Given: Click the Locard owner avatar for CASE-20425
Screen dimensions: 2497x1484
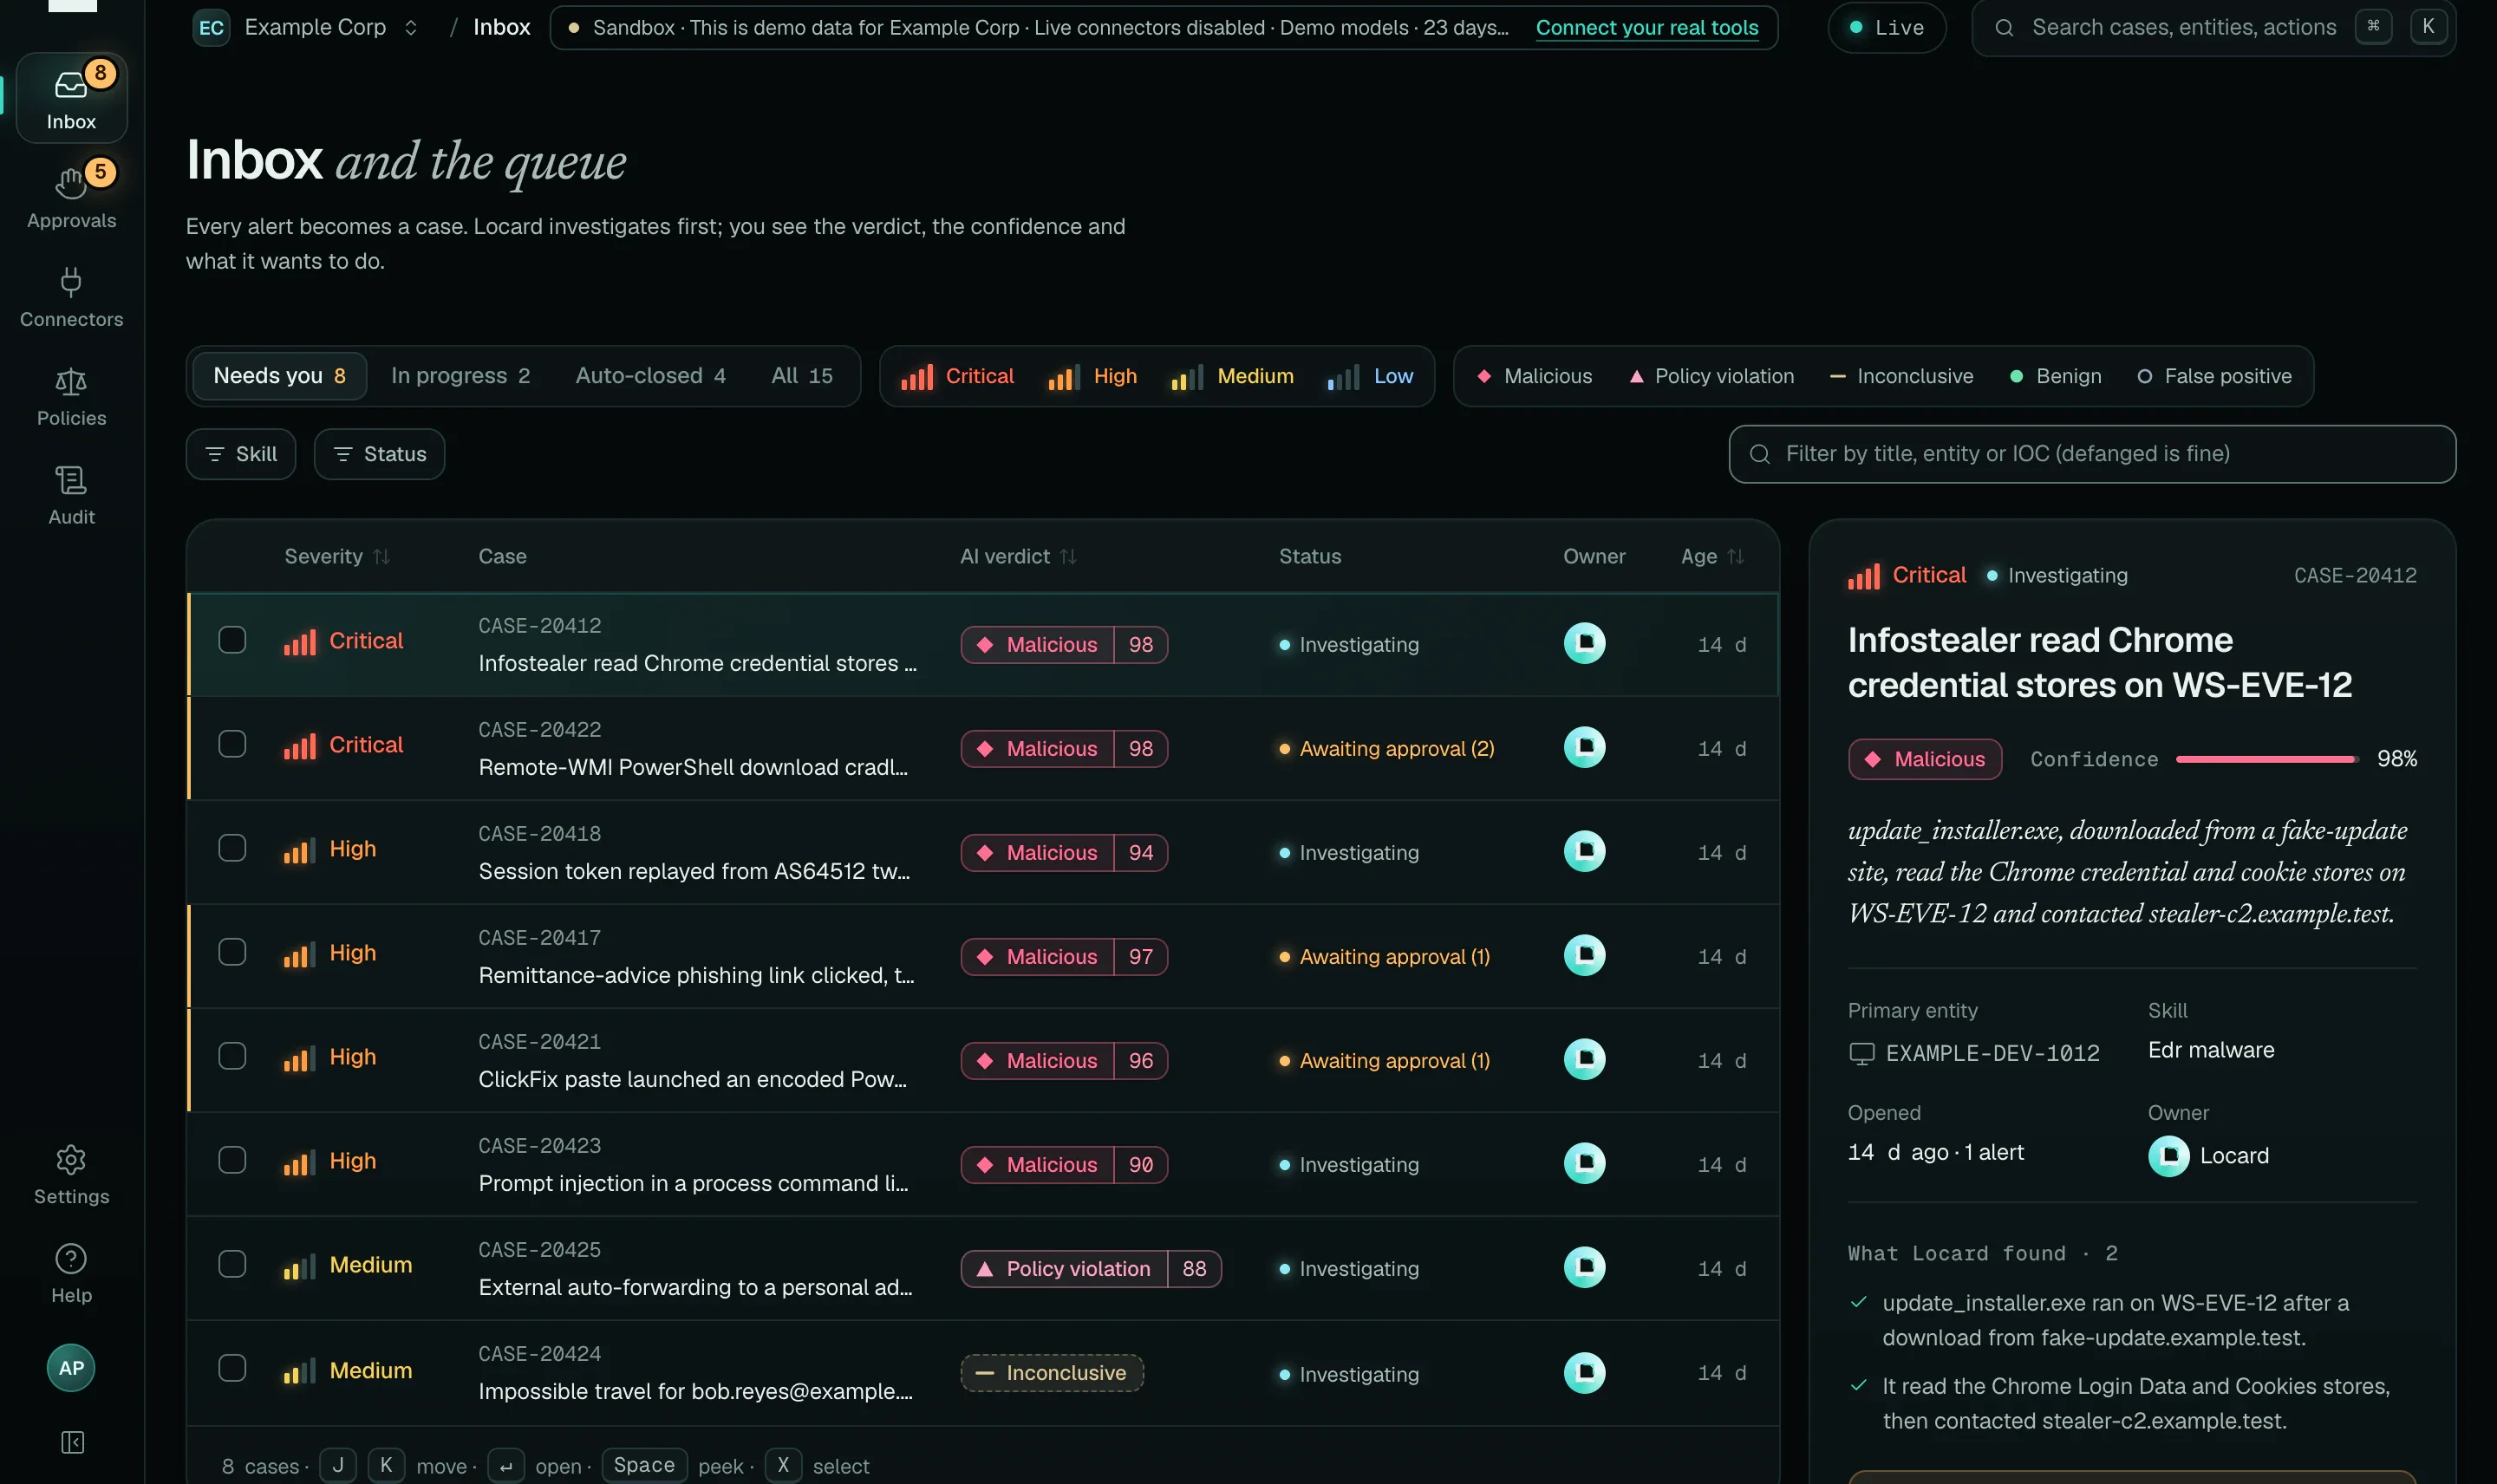Looking at the screenshot, I should 1584,1267.
